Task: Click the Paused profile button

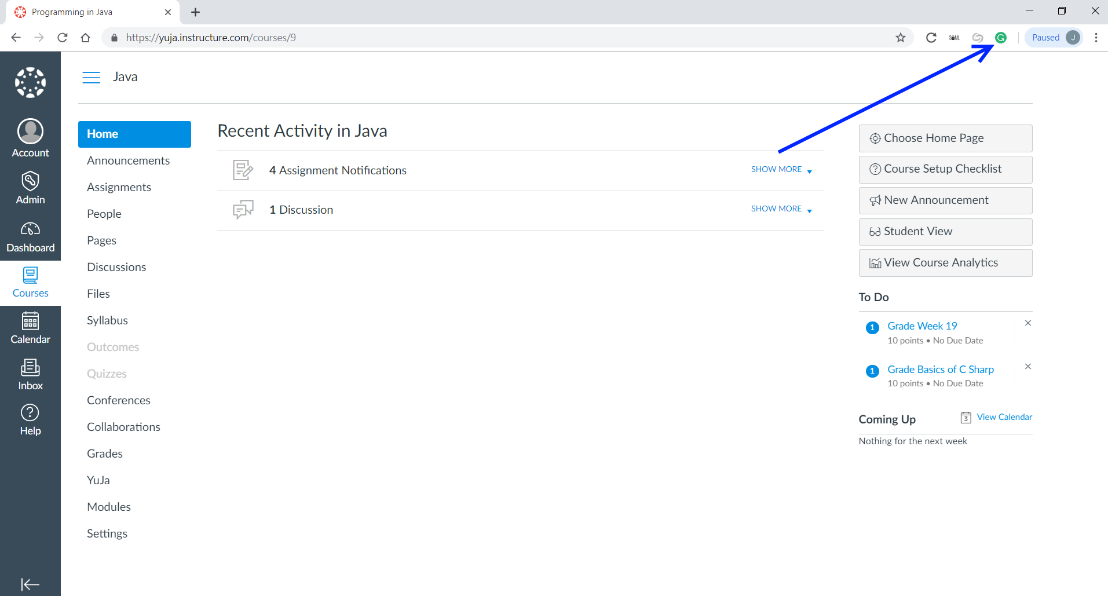Action: point(1054,37)
